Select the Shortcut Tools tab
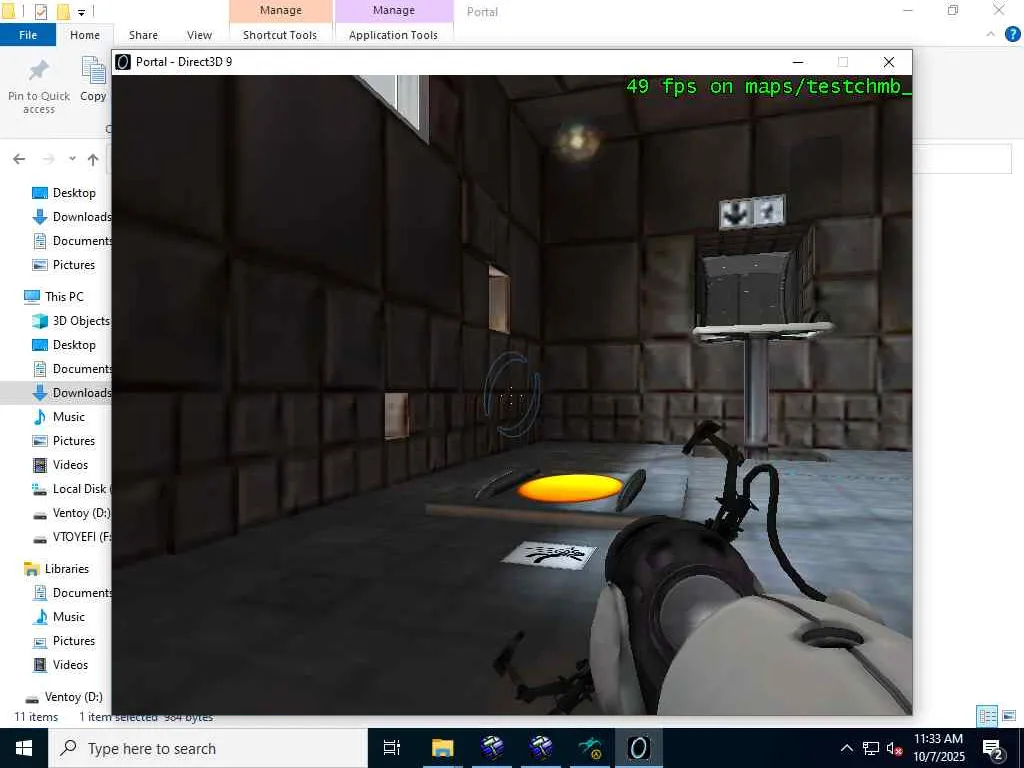This screenshot has height=768, width=1024. [280, 35]
